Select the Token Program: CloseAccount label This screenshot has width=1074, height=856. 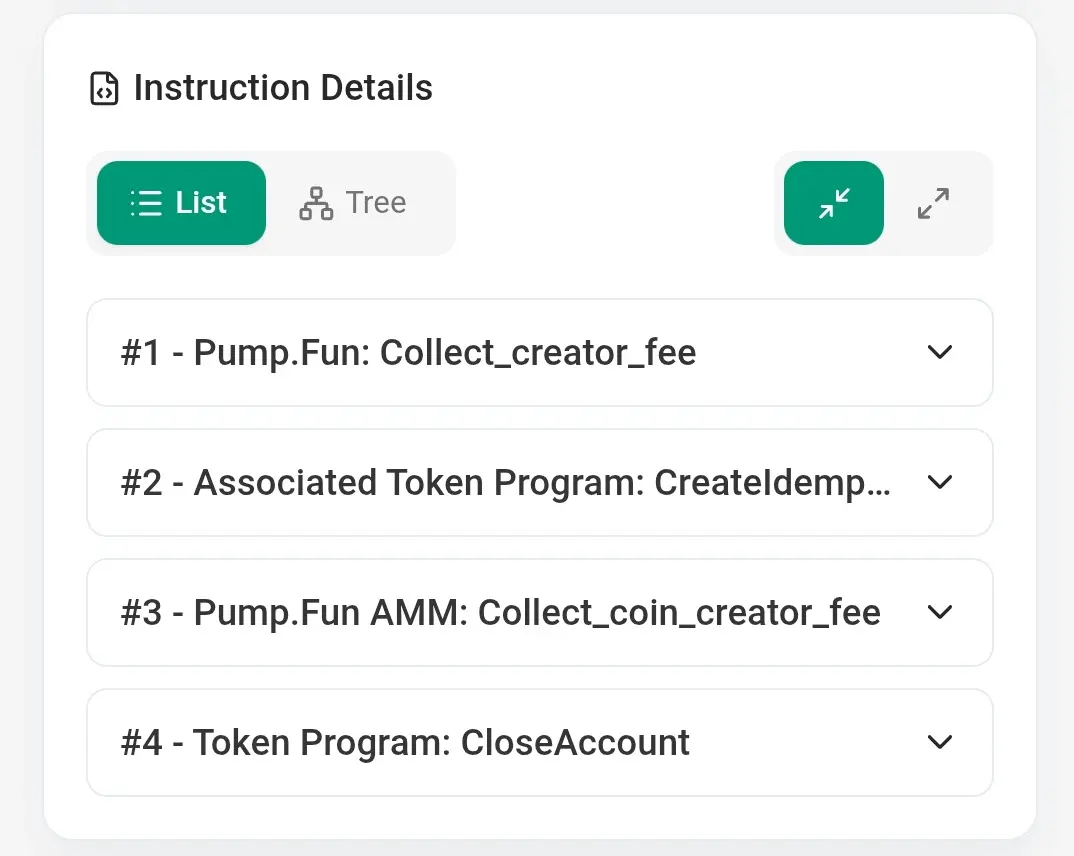(441, 742)
